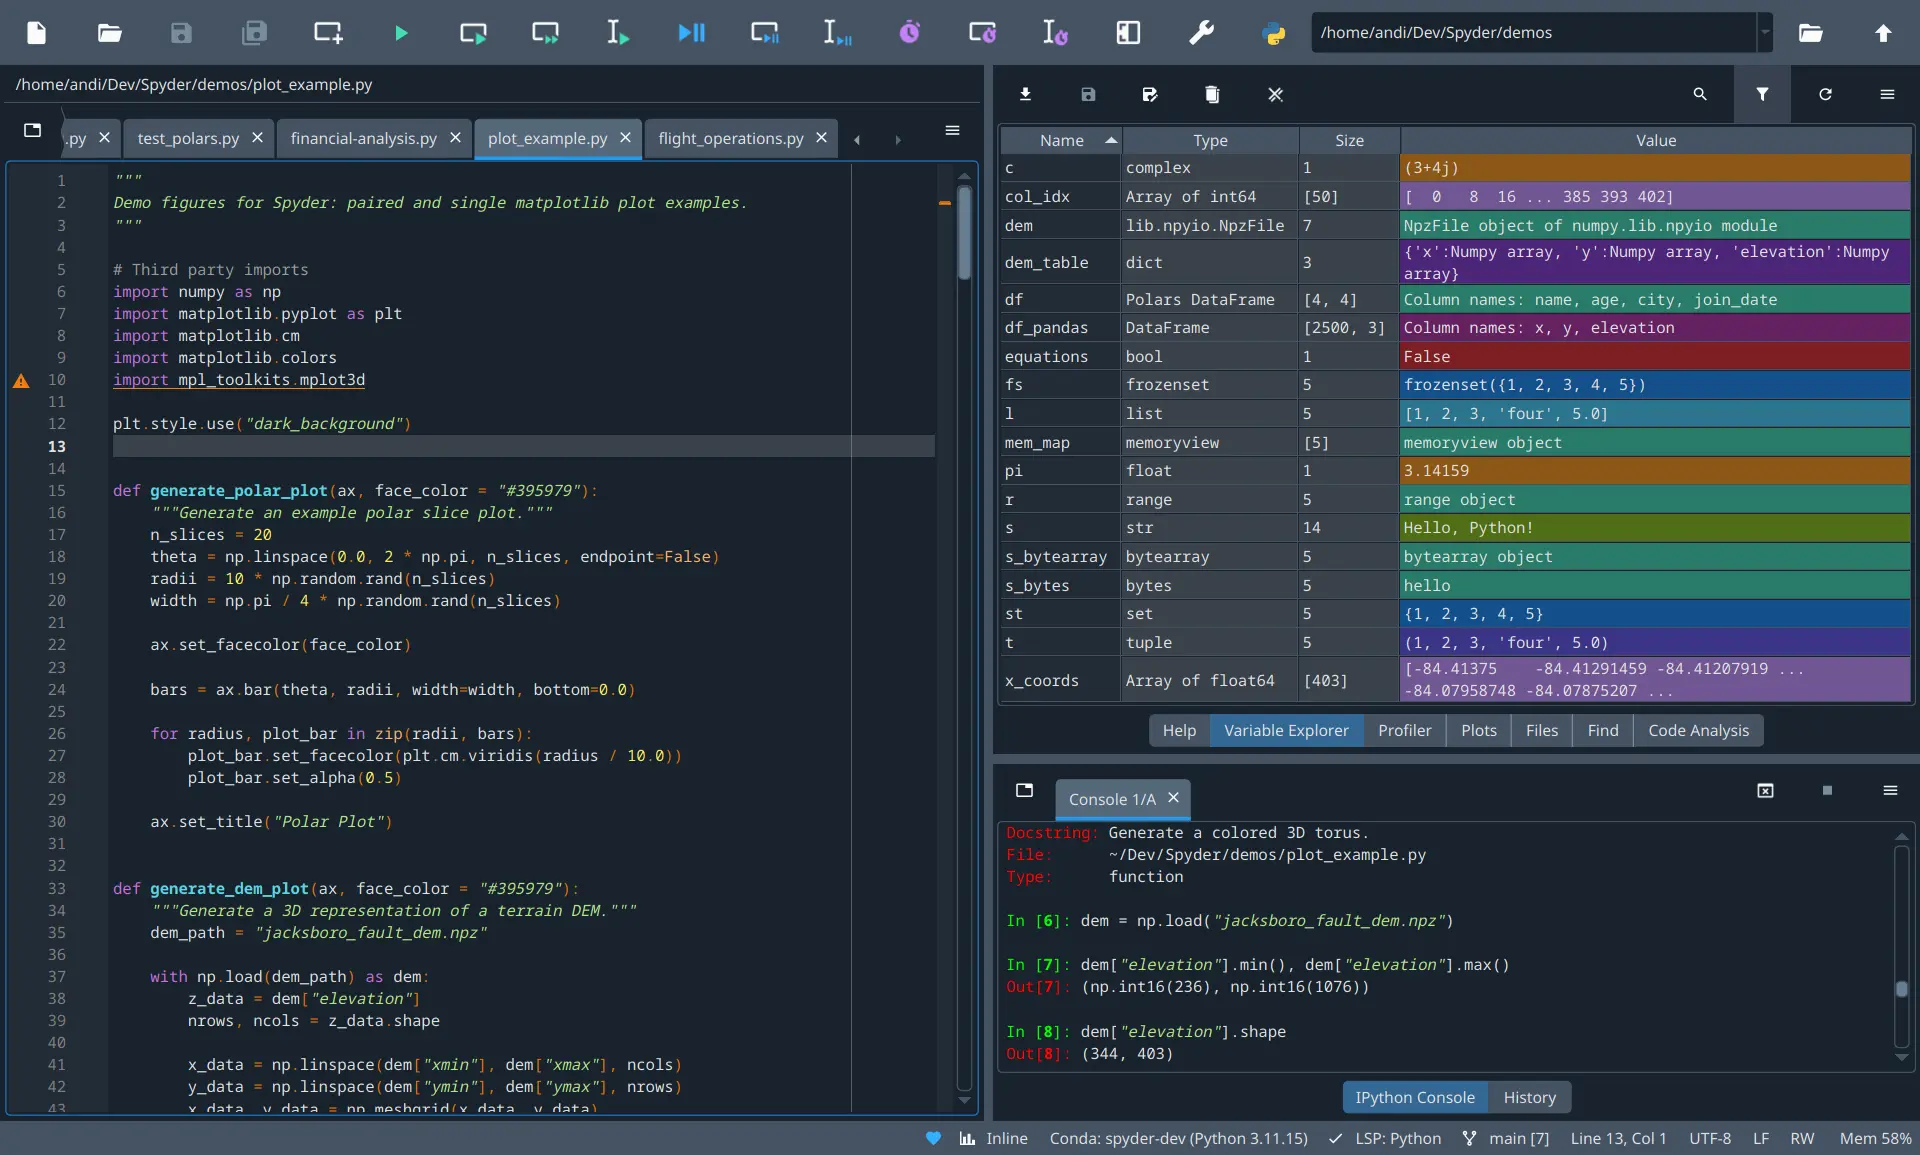
Task: Clear the console output
Action: click(x=1765, y=790)
